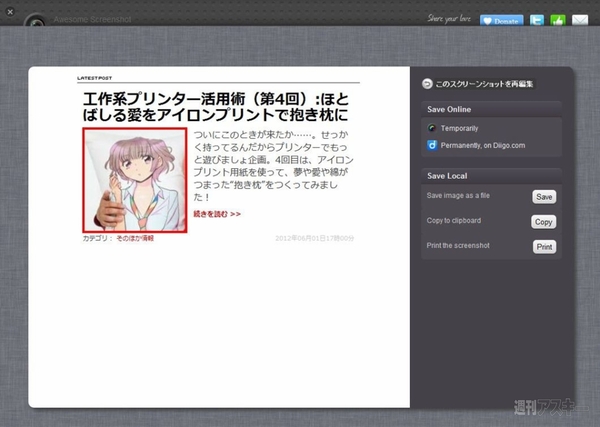Save Permanently, on Diigo.com
600x427 pixels.
tap(483, 145)
